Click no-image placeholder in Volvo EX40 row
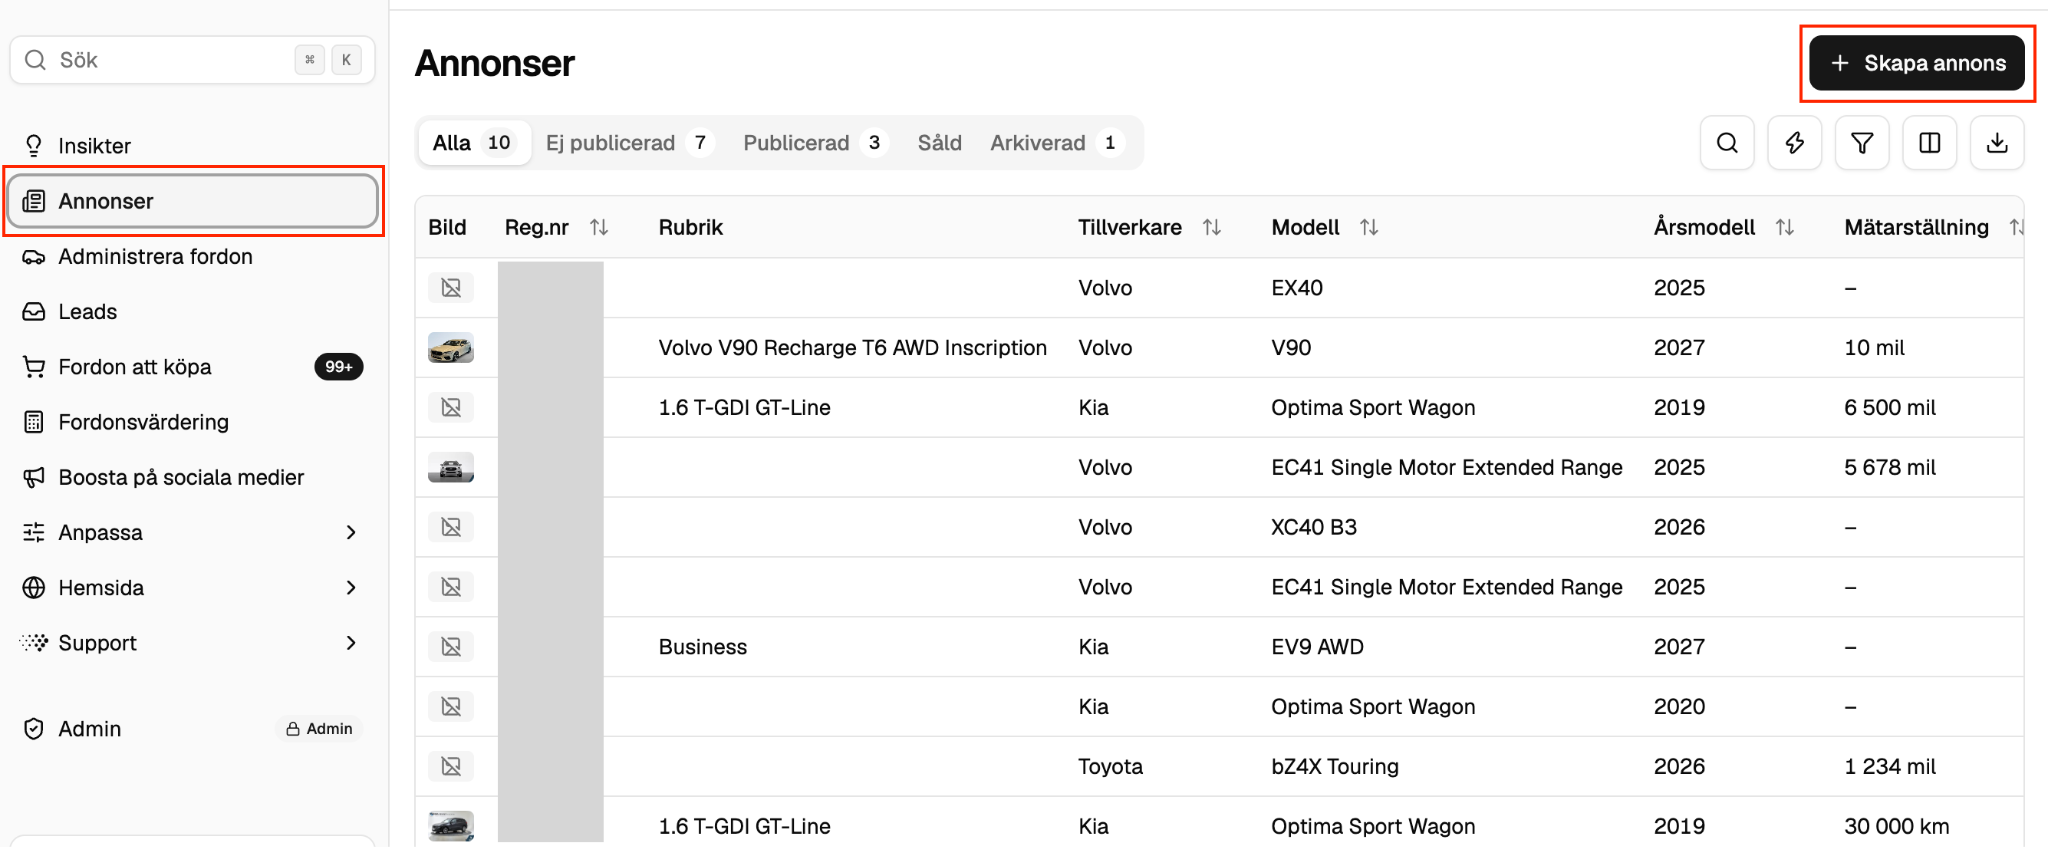Viewport: 2048px width, 847px height. pos(451,288)
